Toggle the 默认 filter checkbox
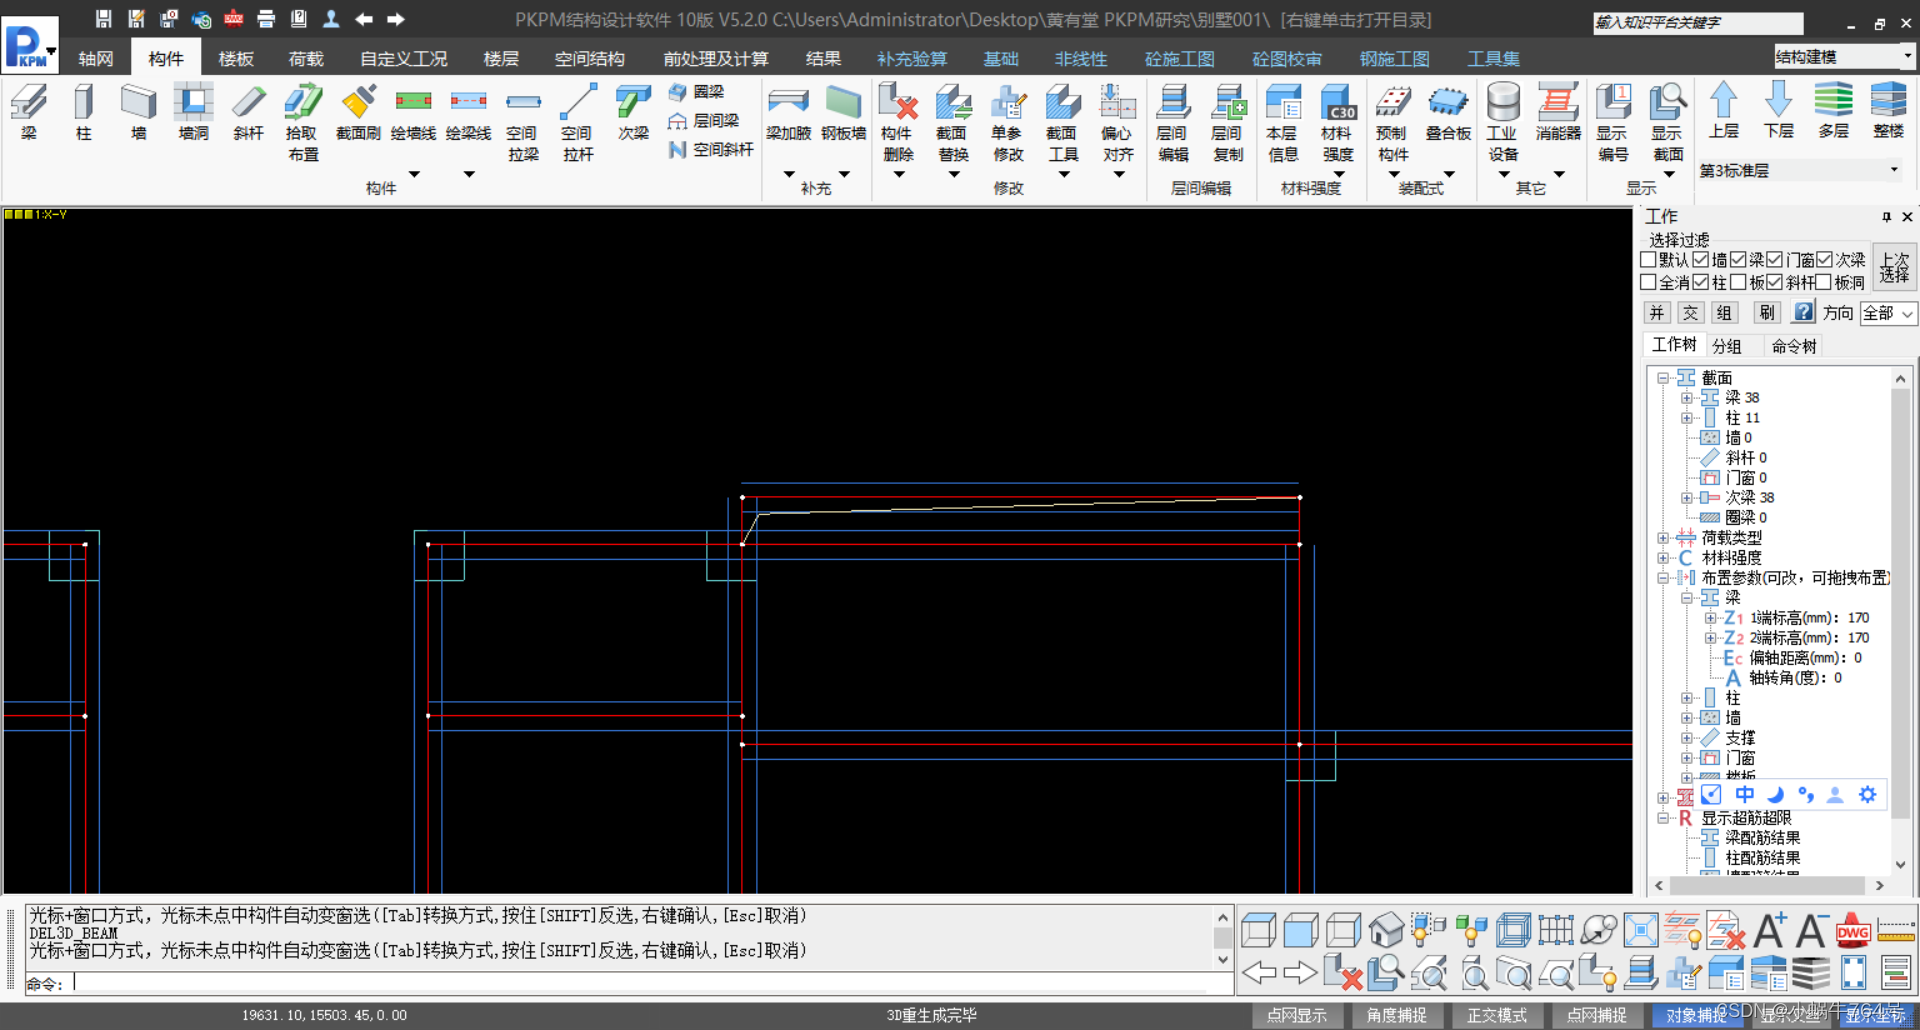This screenshot has height=1030, width=1920. pyautogui.click(x=1648, y=260)
